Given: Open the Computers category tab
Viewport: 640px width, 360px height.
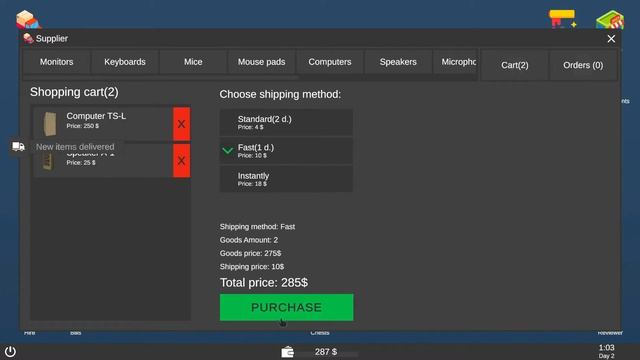Looking at the screenshot, I should (330, 62).
